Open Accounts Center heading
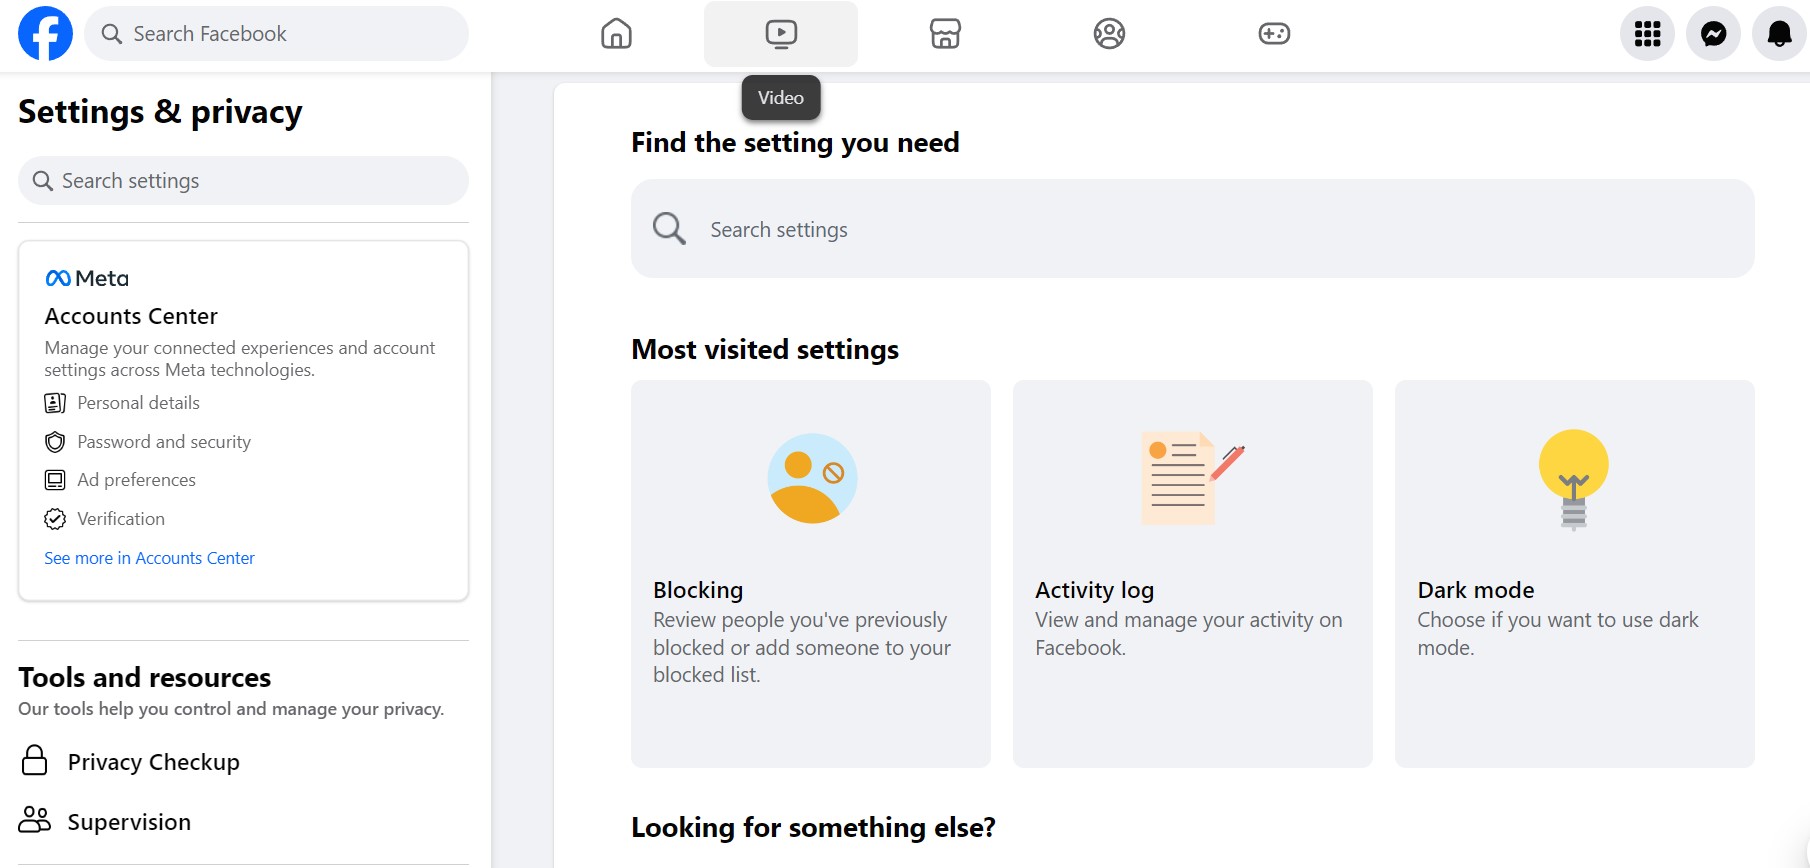This screenshot has height=868, width=1810. 131,316
